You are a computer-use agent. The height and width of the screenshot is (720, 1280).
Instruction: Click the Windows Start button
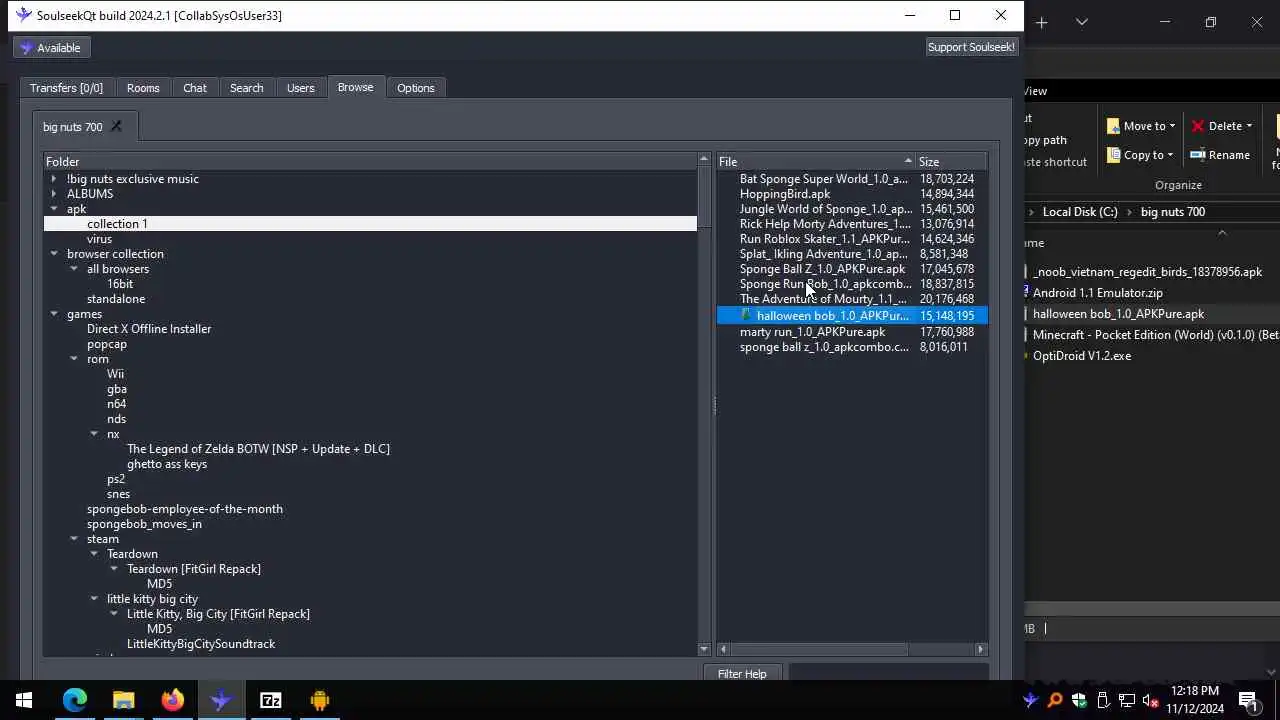(24, 700)
